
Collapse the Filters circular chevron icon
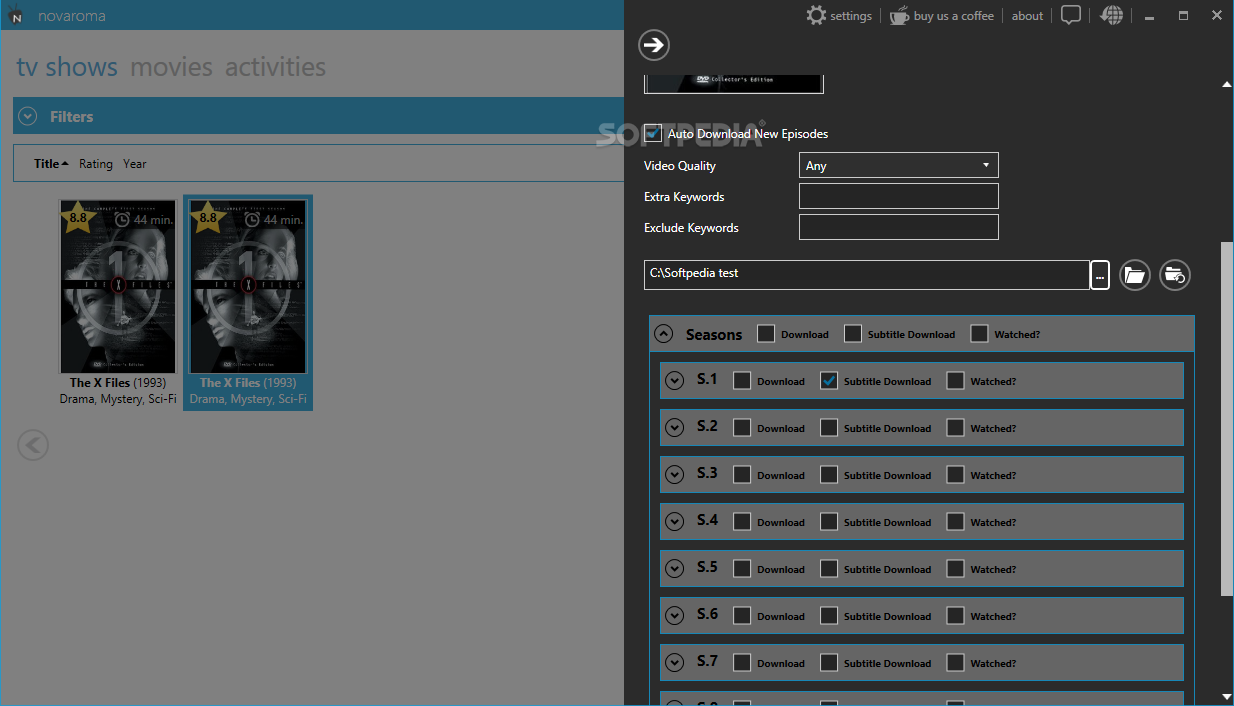[28, 116]
